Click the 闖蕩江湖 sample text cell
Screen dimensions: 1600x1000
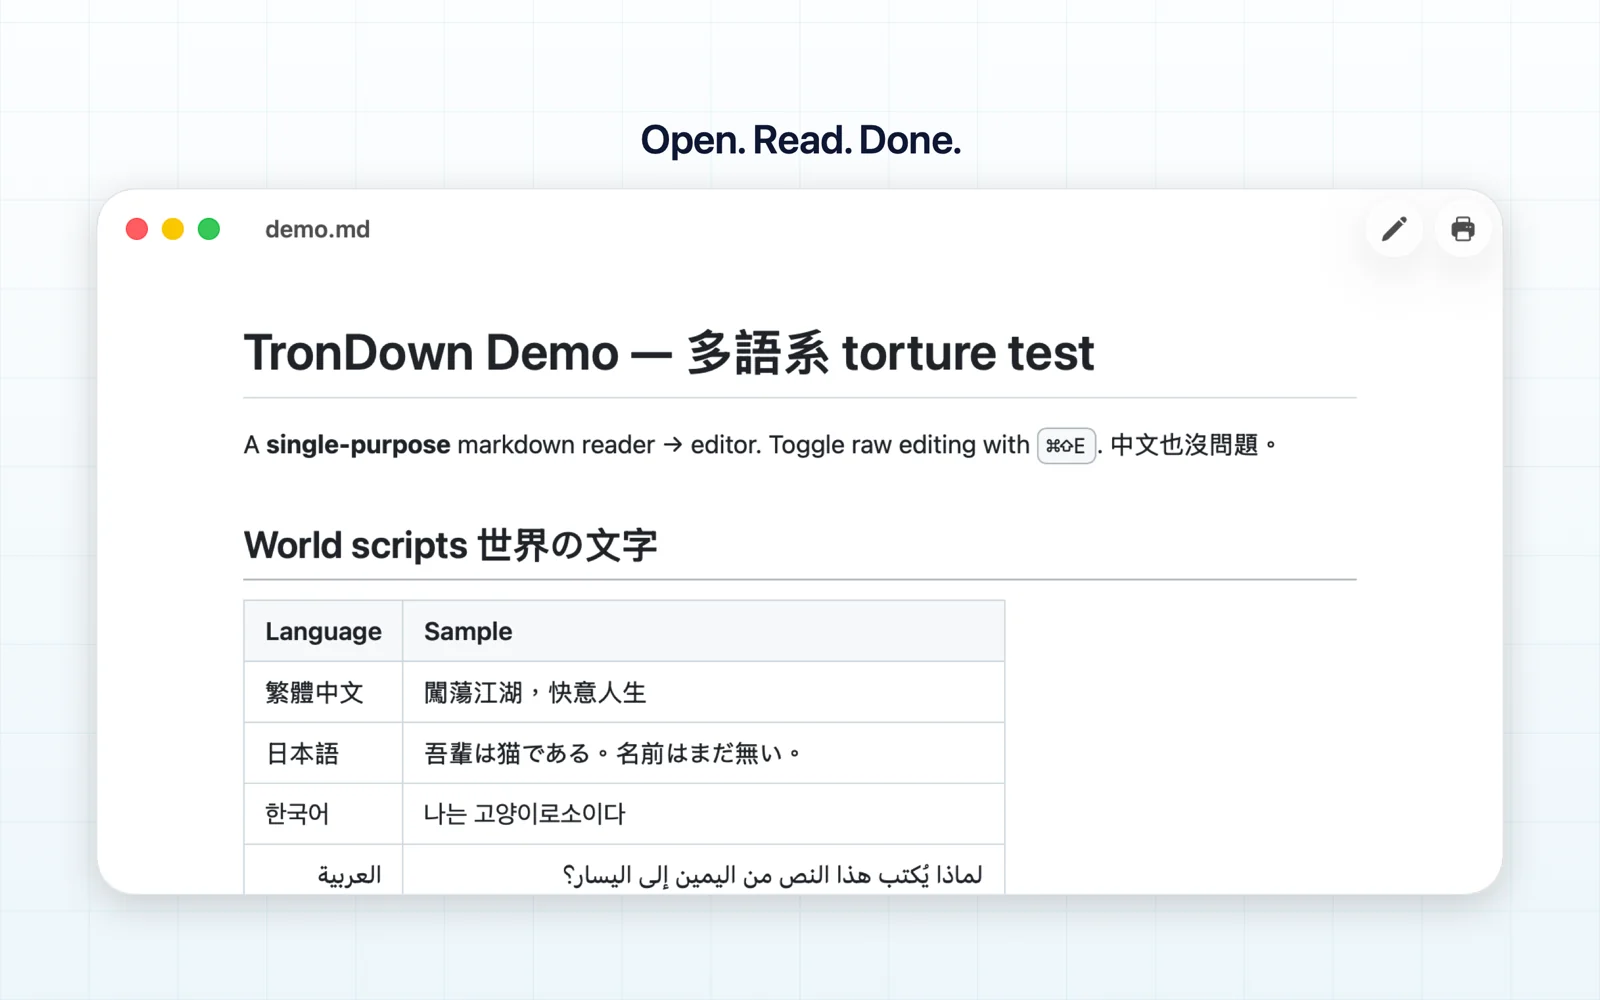[703, 692]
